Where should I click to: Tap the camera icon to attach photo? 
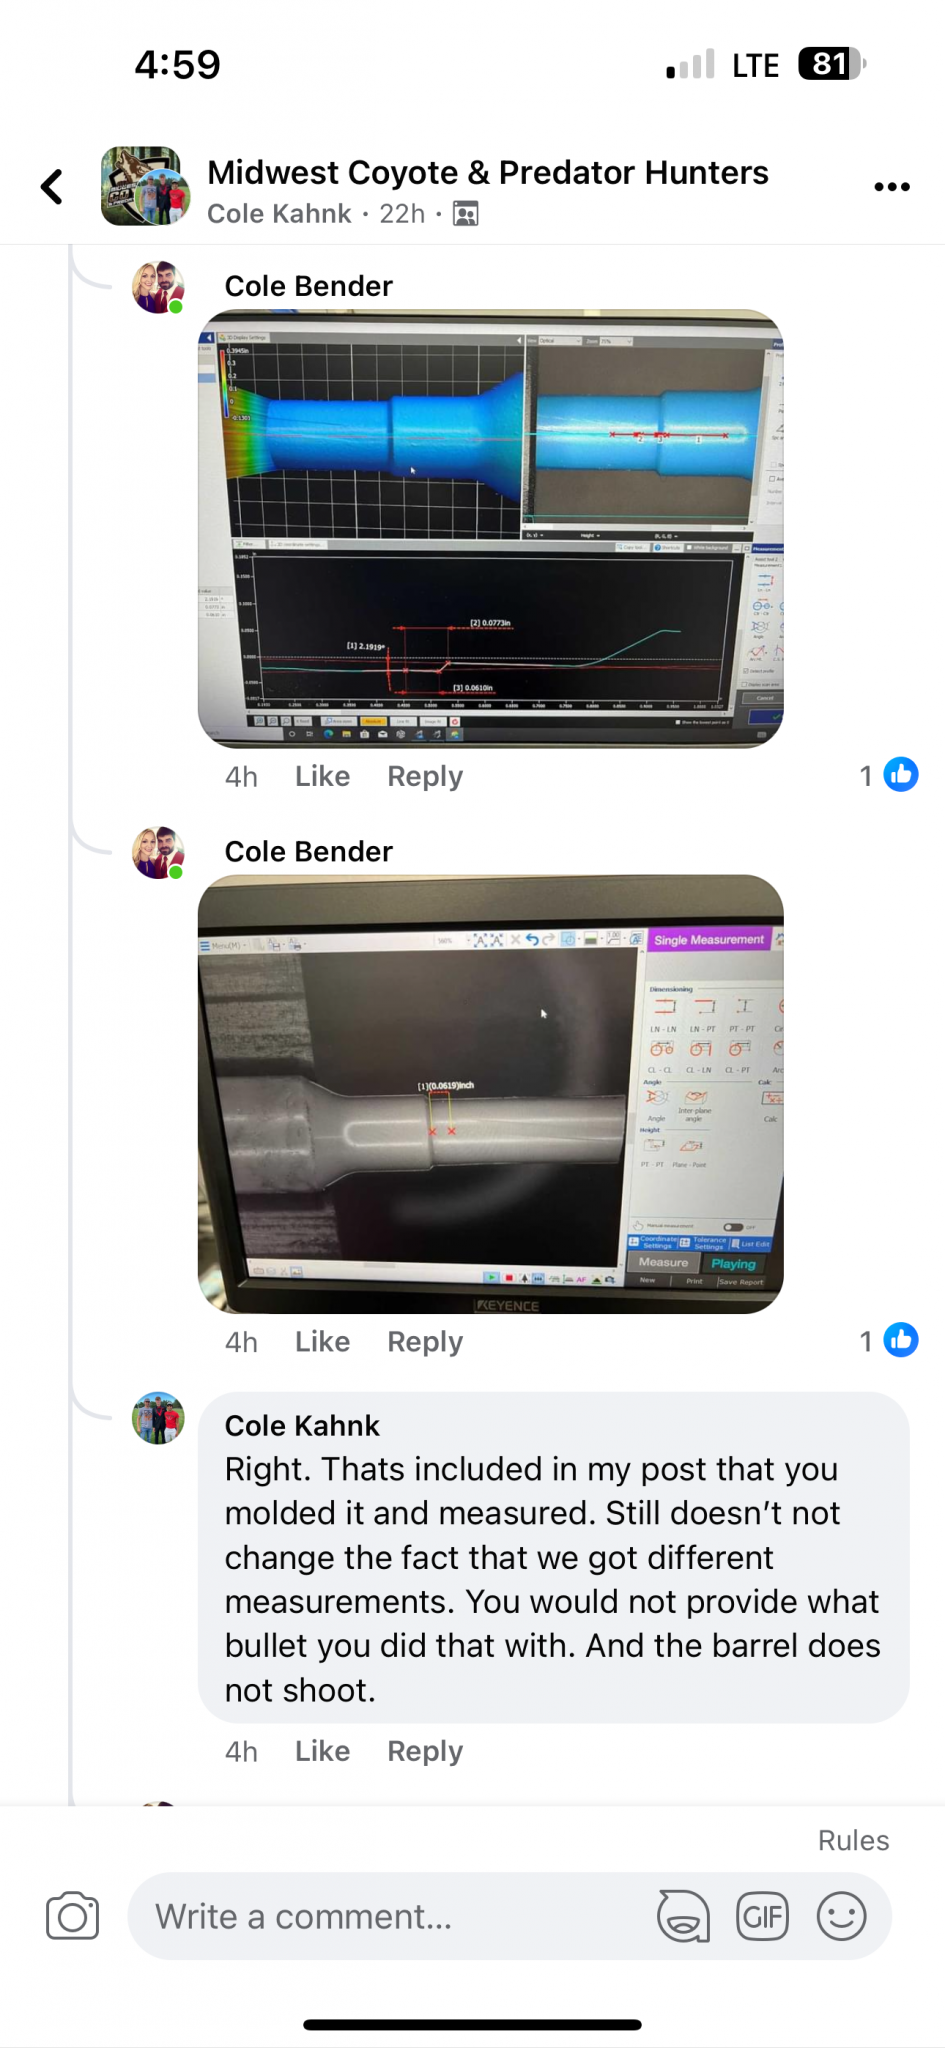(x=73, y=1916)
